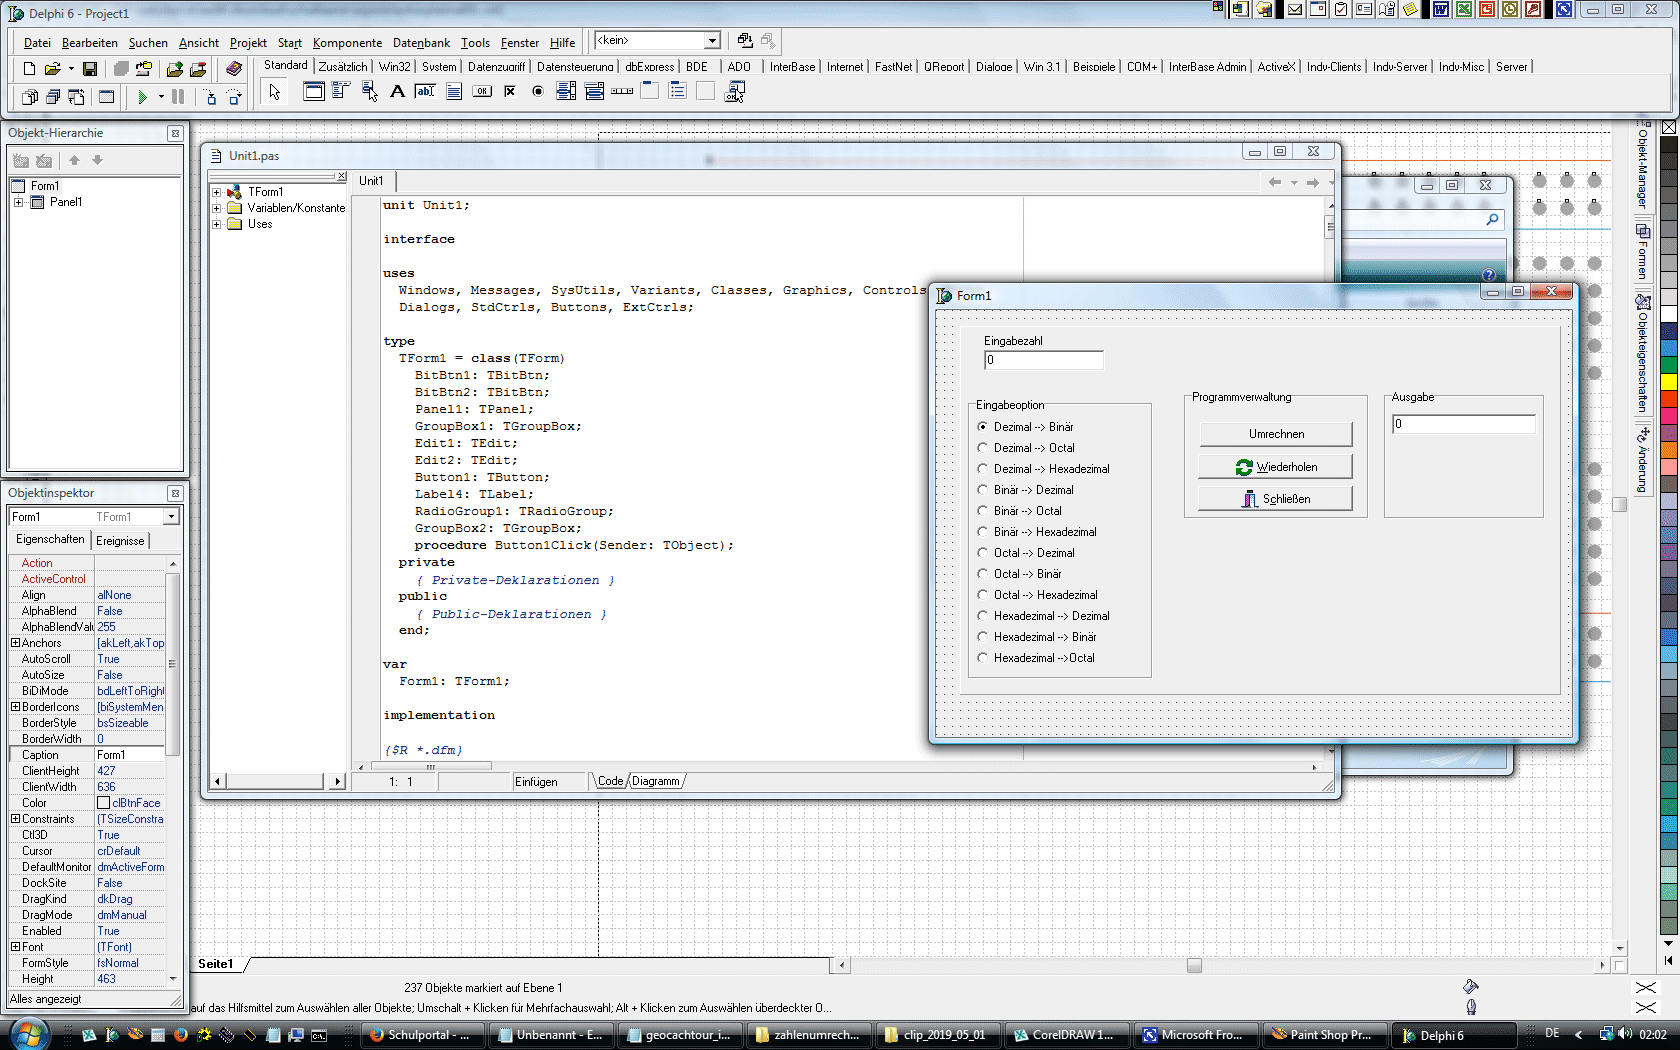This screenshot has width=1680, height=1050.
Task: Switch to the Diagramm tab
Action: [x=656, y=782]
